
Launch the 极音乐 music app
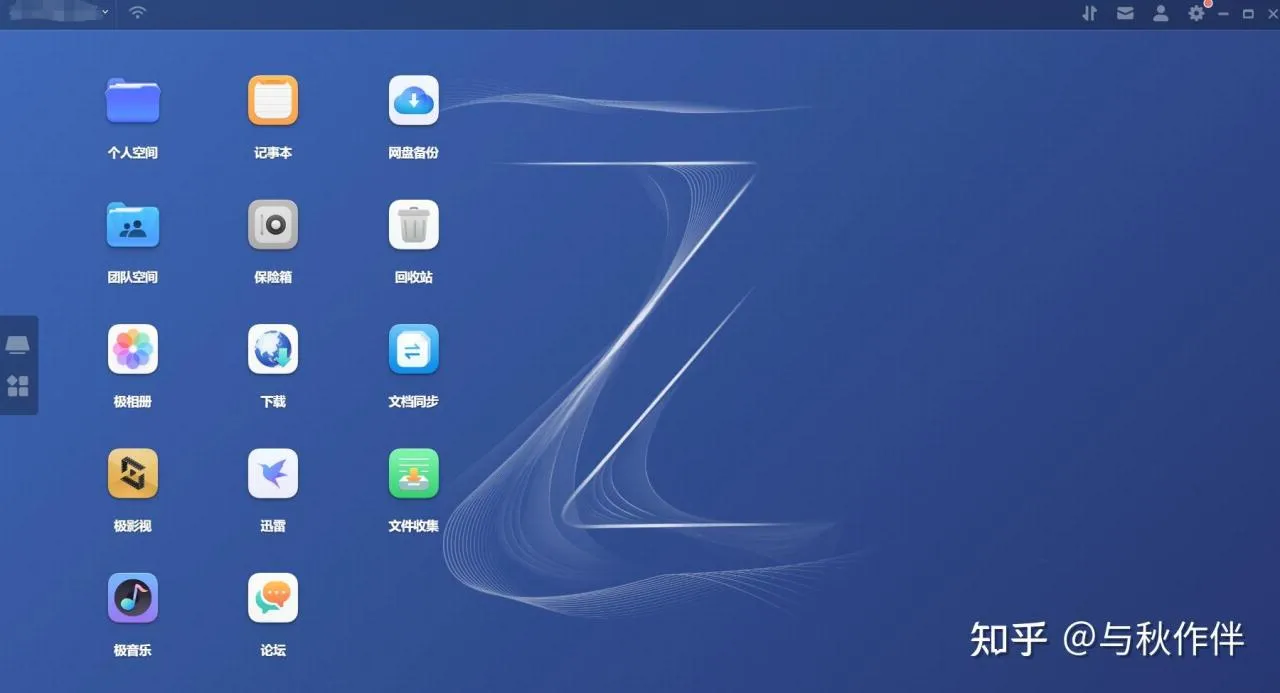point(133,598)
